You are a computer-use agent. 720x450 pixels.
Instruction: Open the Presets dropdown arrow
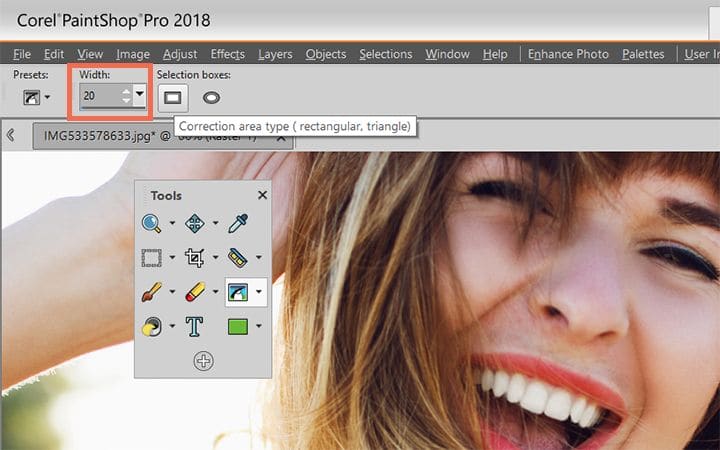(47, 97)
